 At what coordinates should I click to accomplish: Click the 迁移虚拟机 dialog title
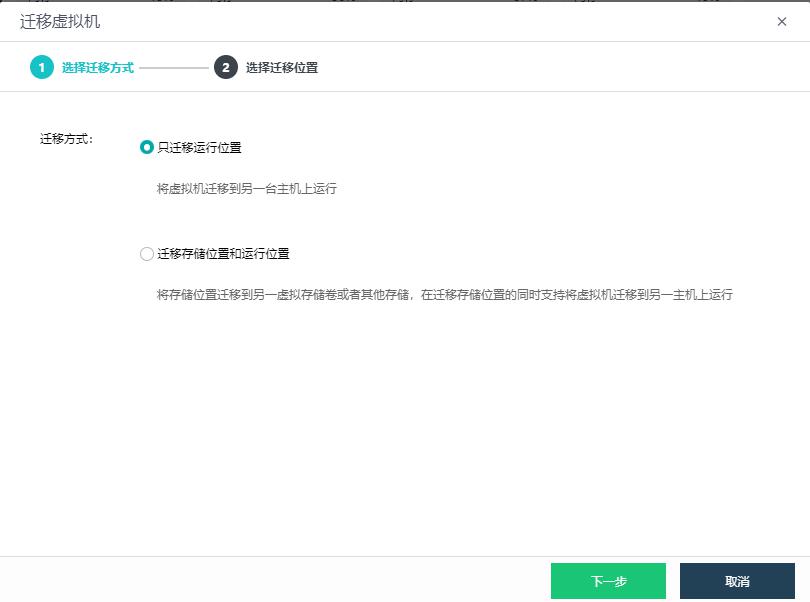pos(60,21)
